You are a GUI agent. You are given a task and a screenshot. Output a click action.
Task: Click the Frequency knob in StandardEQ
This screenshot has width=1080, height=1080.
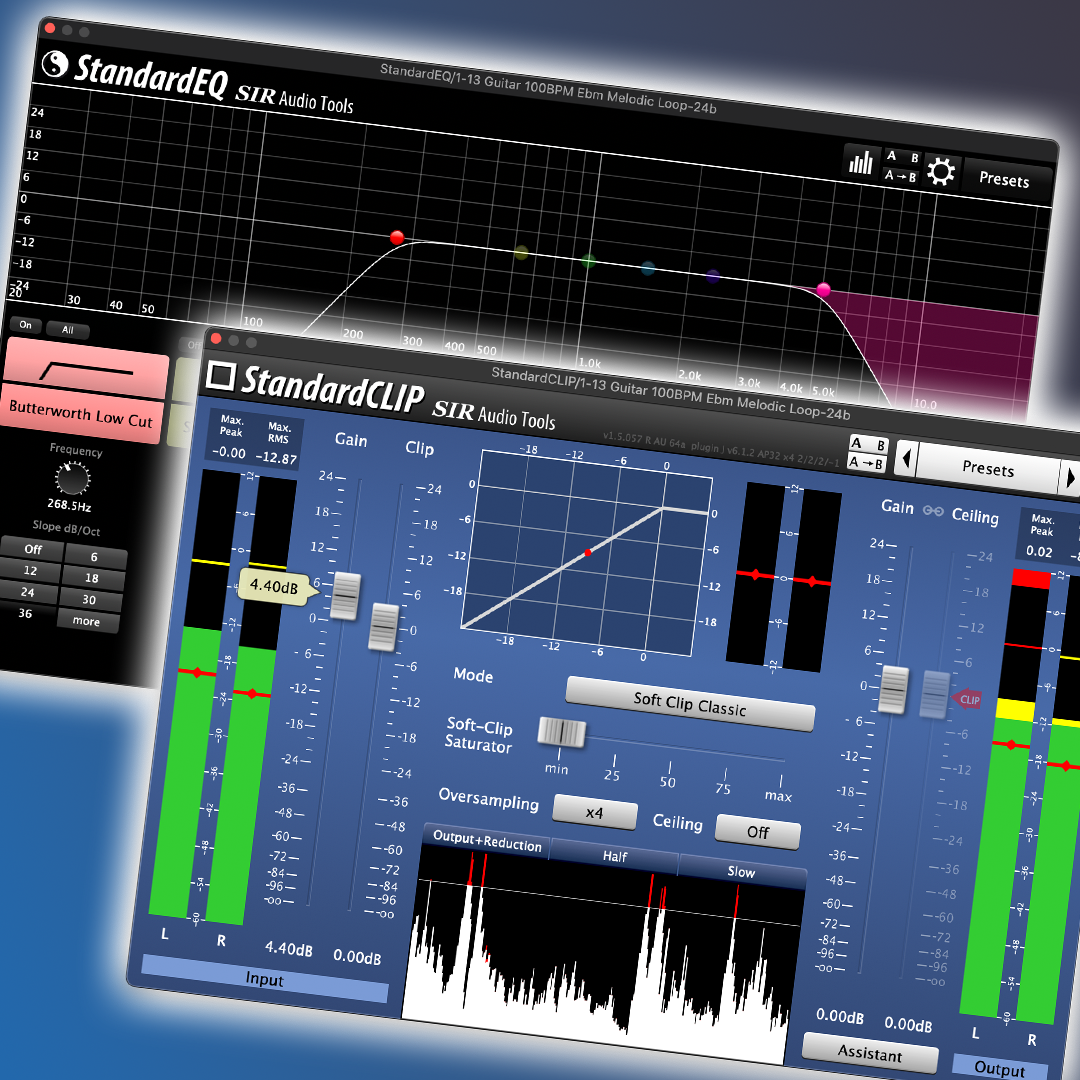(x=72, y=478)
